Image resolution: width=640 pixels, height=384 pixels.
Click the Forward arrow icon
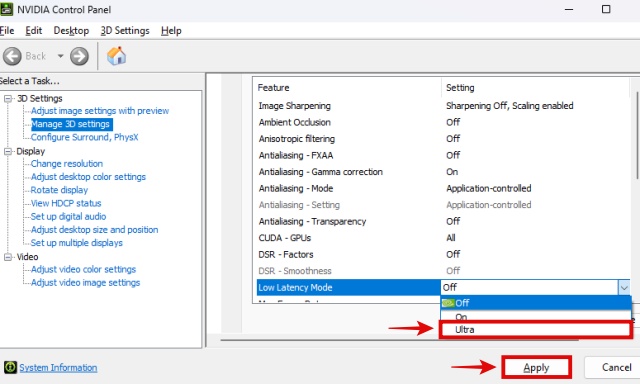(x=79, y=56)
